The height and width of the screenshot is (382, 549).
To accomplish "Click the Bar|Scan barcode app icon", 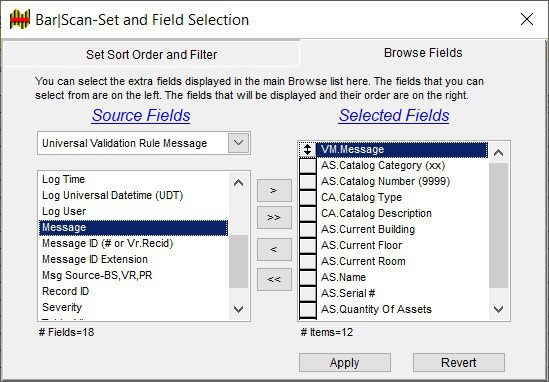I will (x=20, y=20).
